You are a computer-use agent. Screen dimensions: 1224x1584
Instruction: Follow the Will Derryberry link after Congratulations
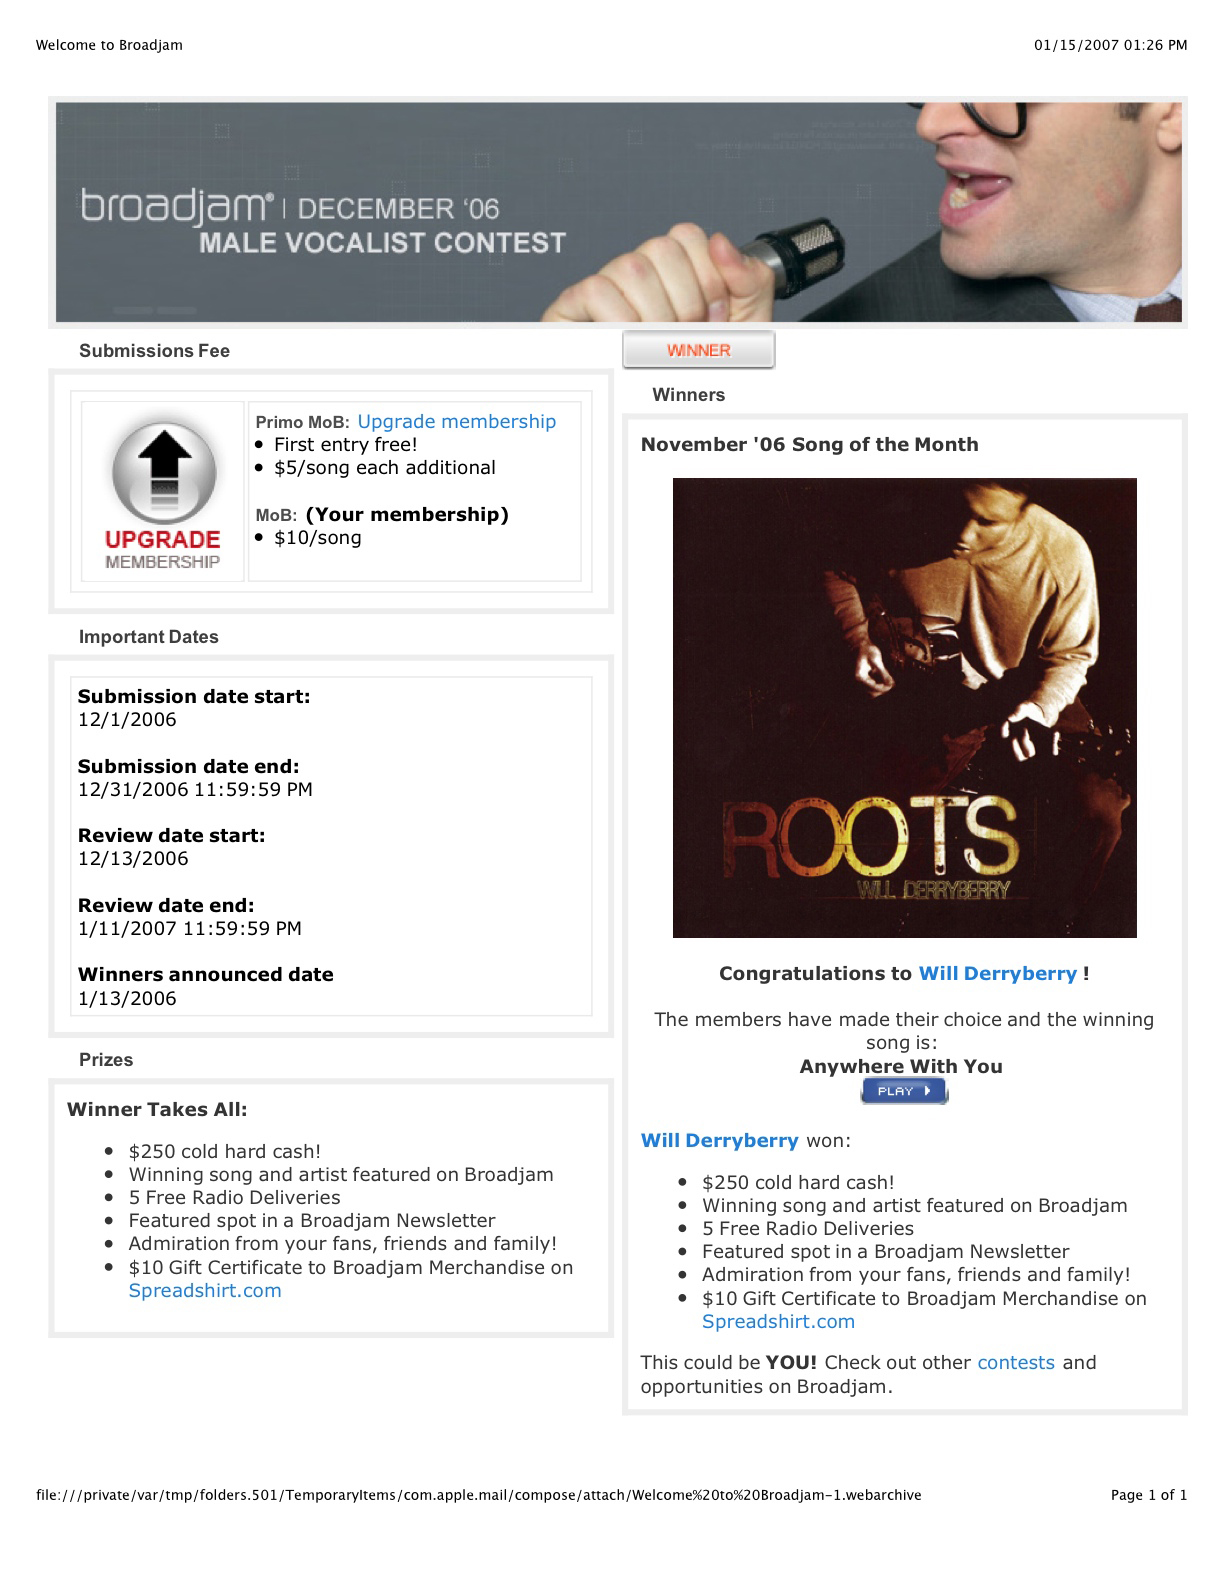tap(998, 974)
